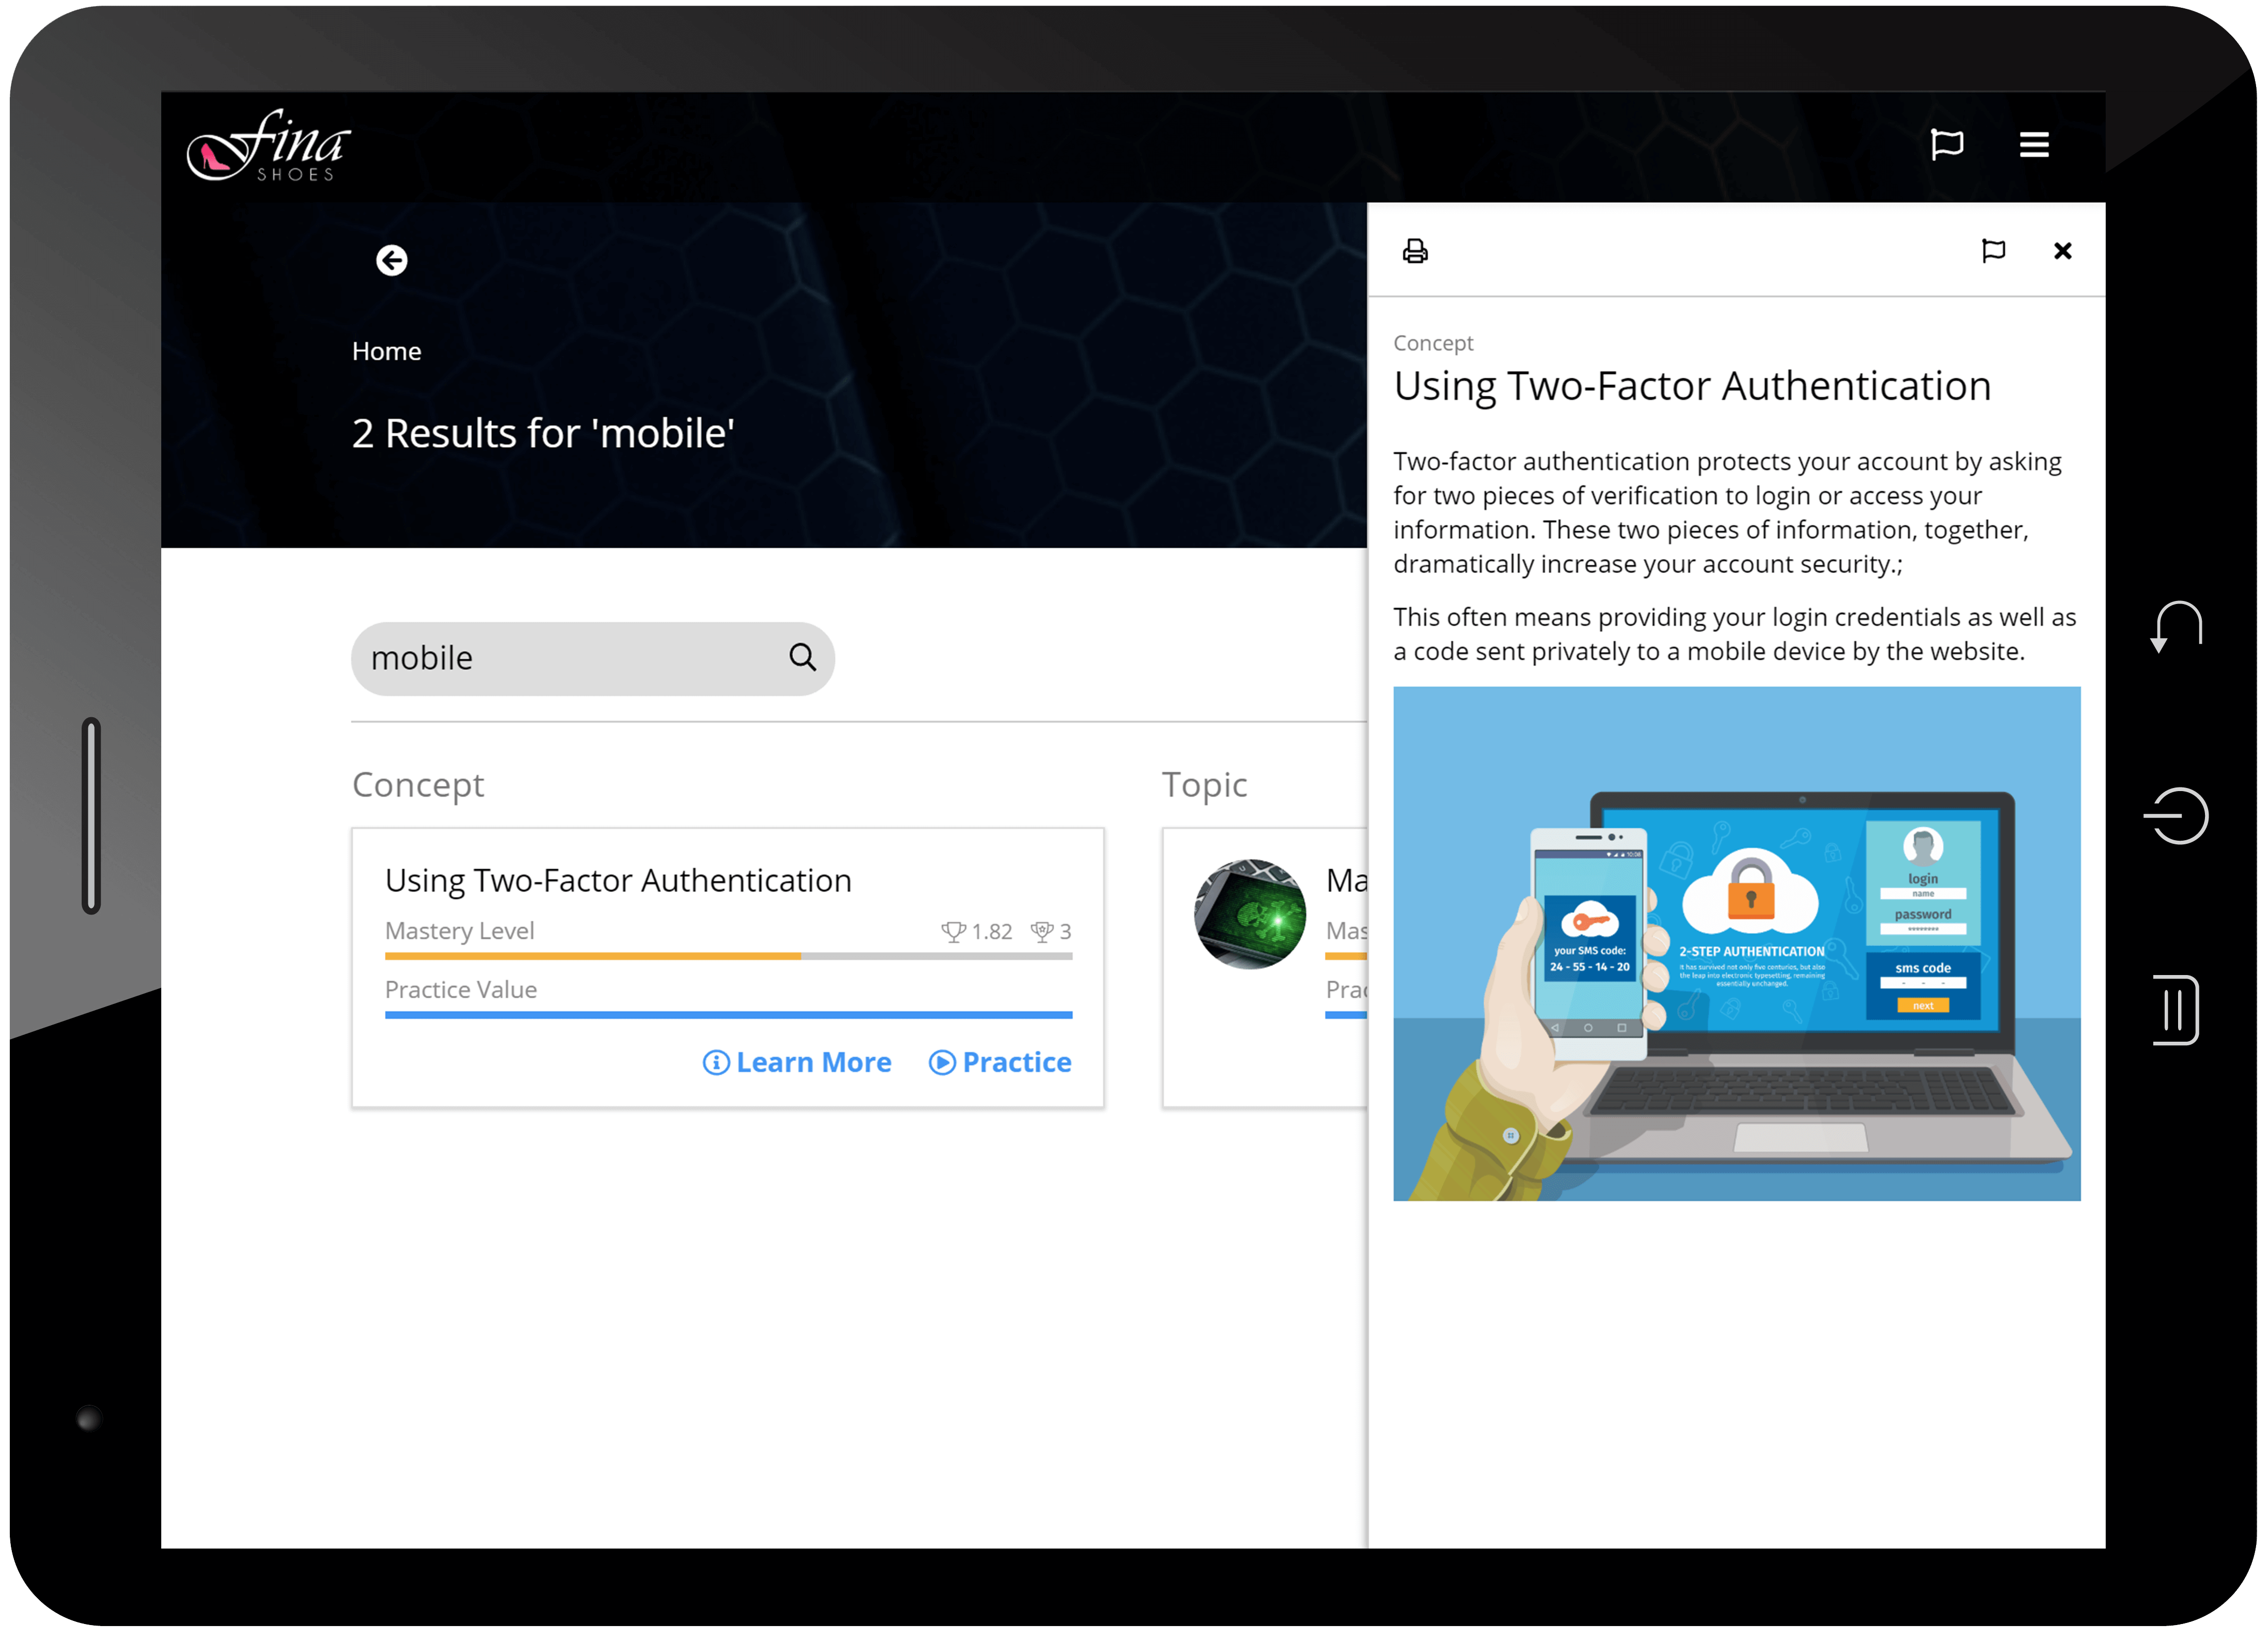The image size is (2268, 1639).
Task: Click the Mastery Level label
Action: click(459, 931)
